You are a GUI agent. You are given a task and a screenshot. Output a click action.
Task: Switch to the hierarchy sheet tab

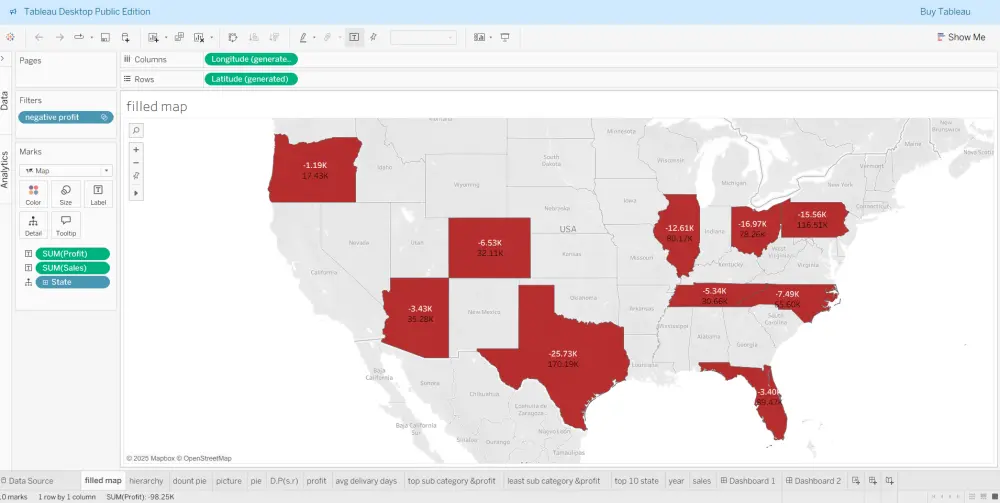point(146,481)
